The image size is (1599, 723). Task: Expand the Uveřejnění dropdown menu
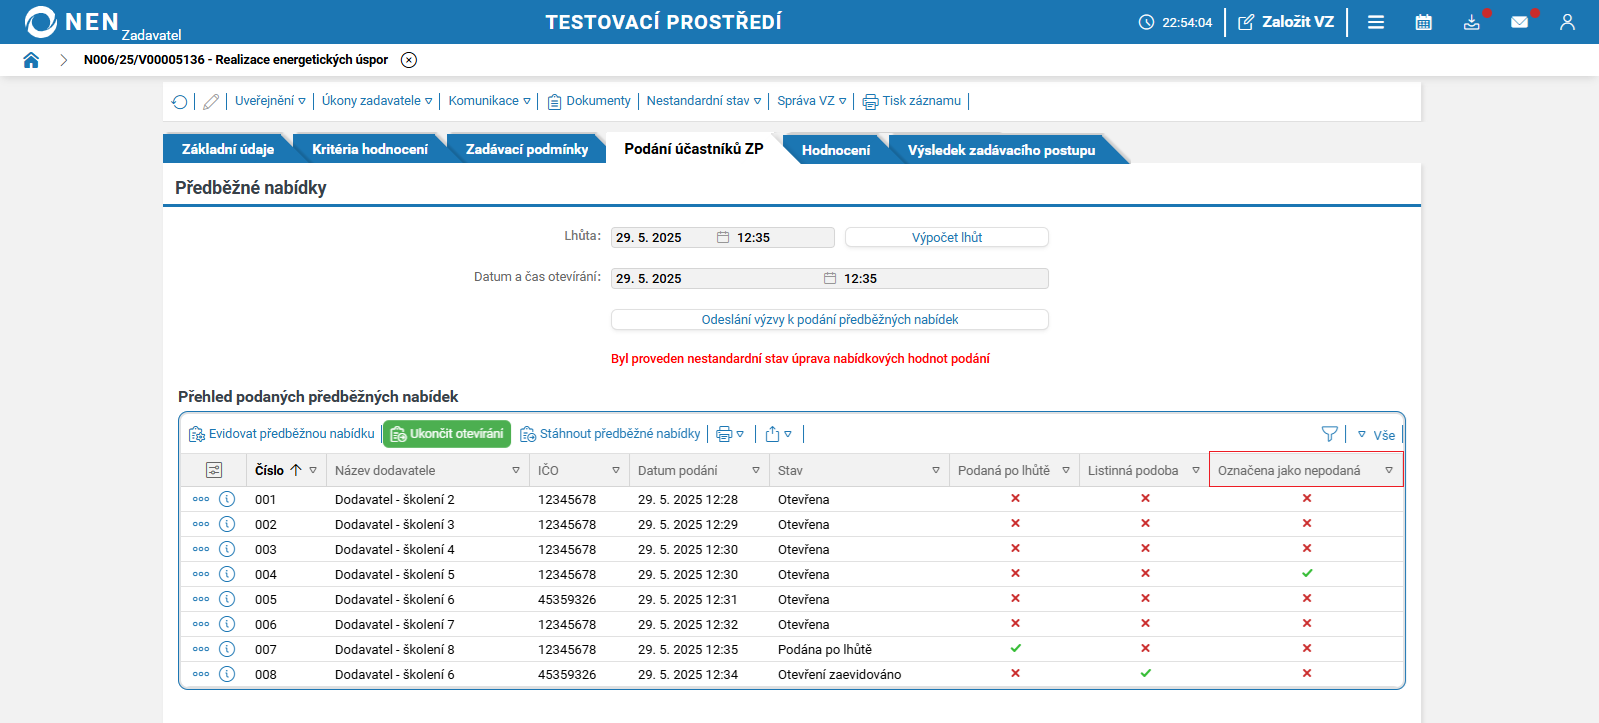(x=270, y=101)
